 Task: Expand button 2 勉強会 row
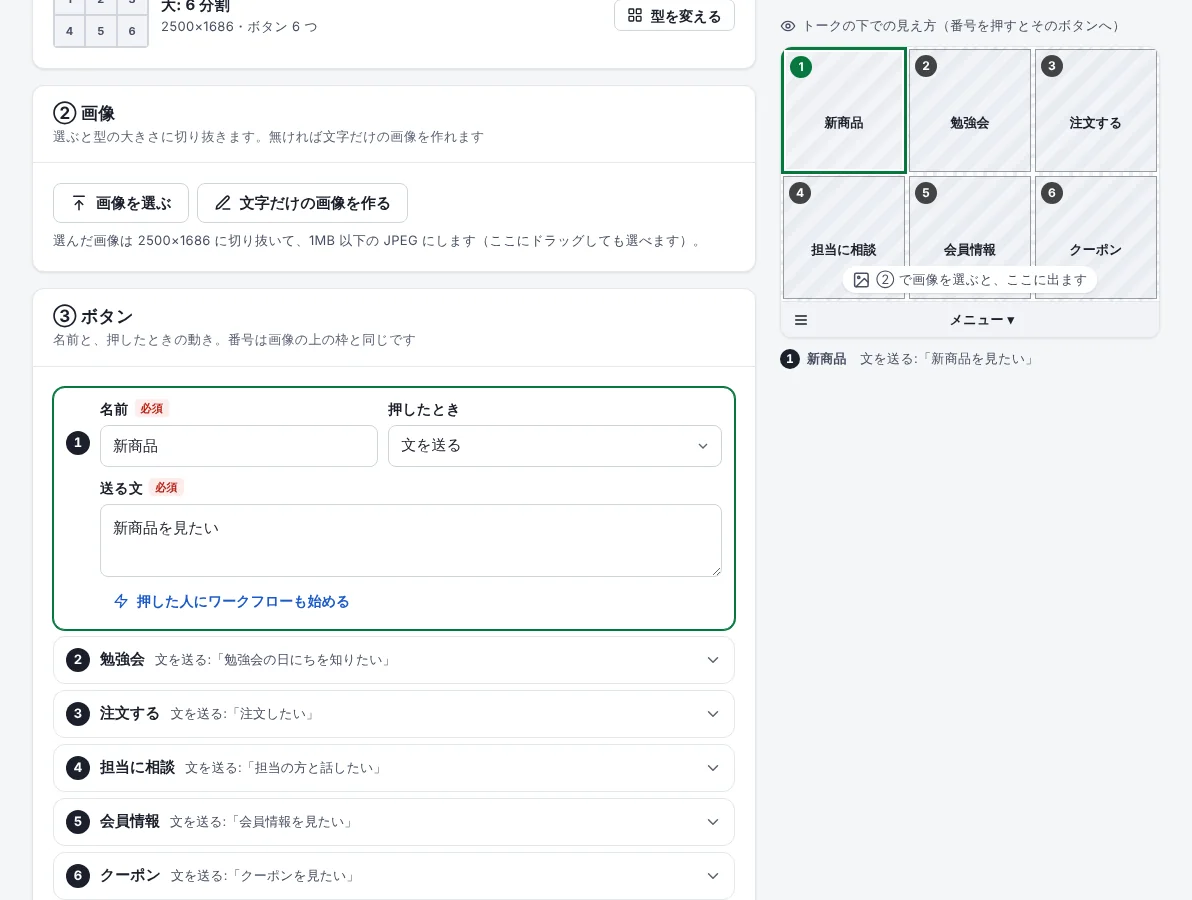click(x=394, y=660)
